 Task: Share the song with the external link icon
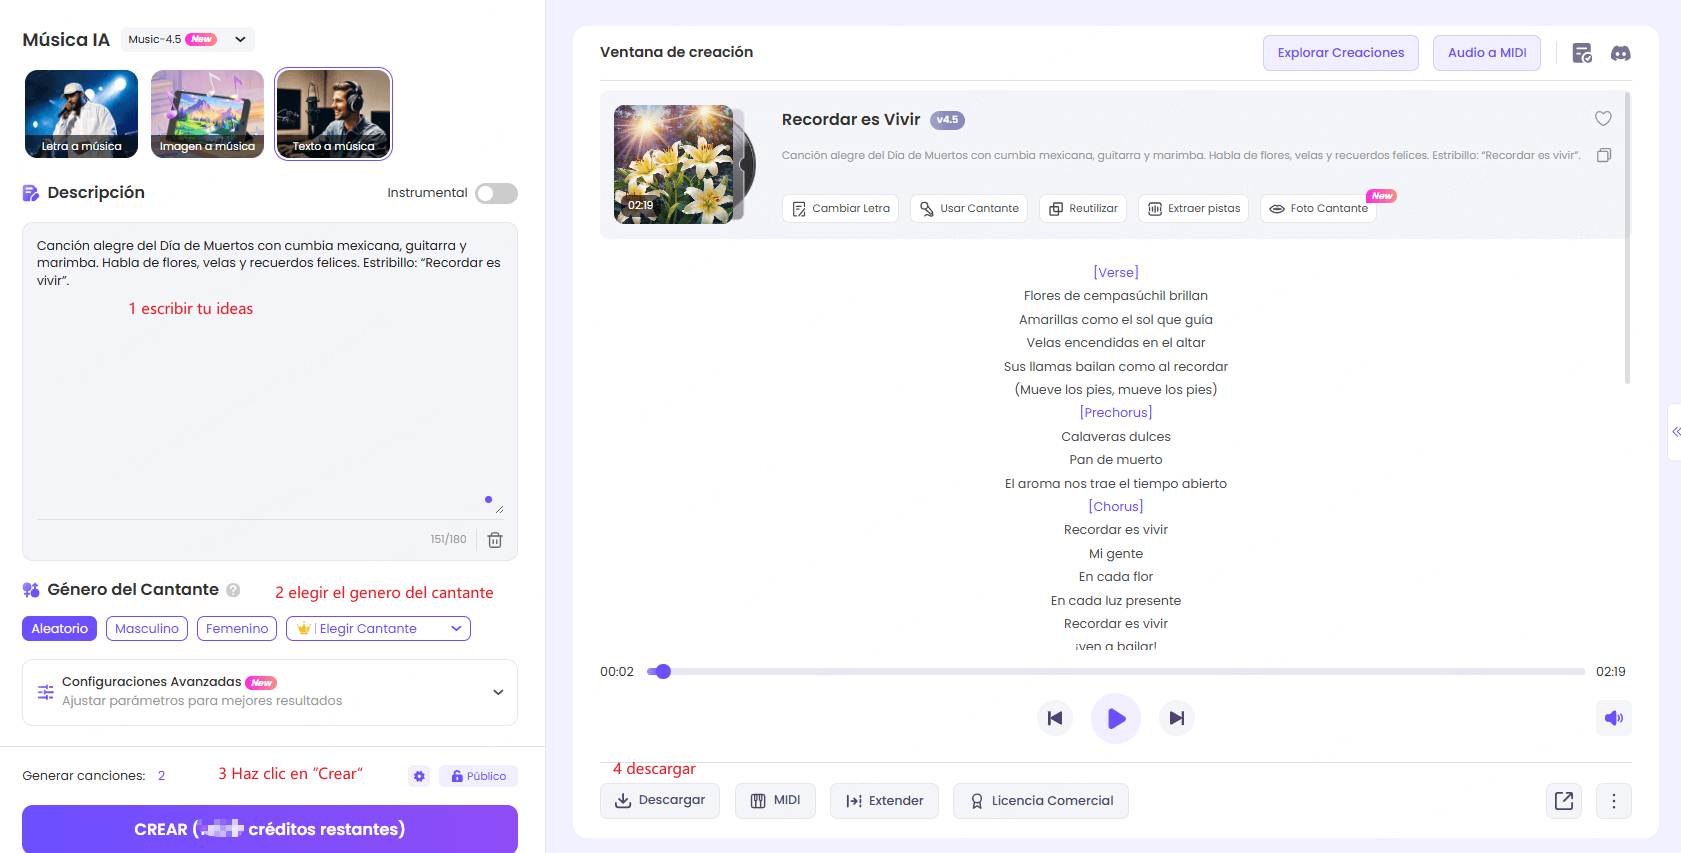click(1564, 801)
